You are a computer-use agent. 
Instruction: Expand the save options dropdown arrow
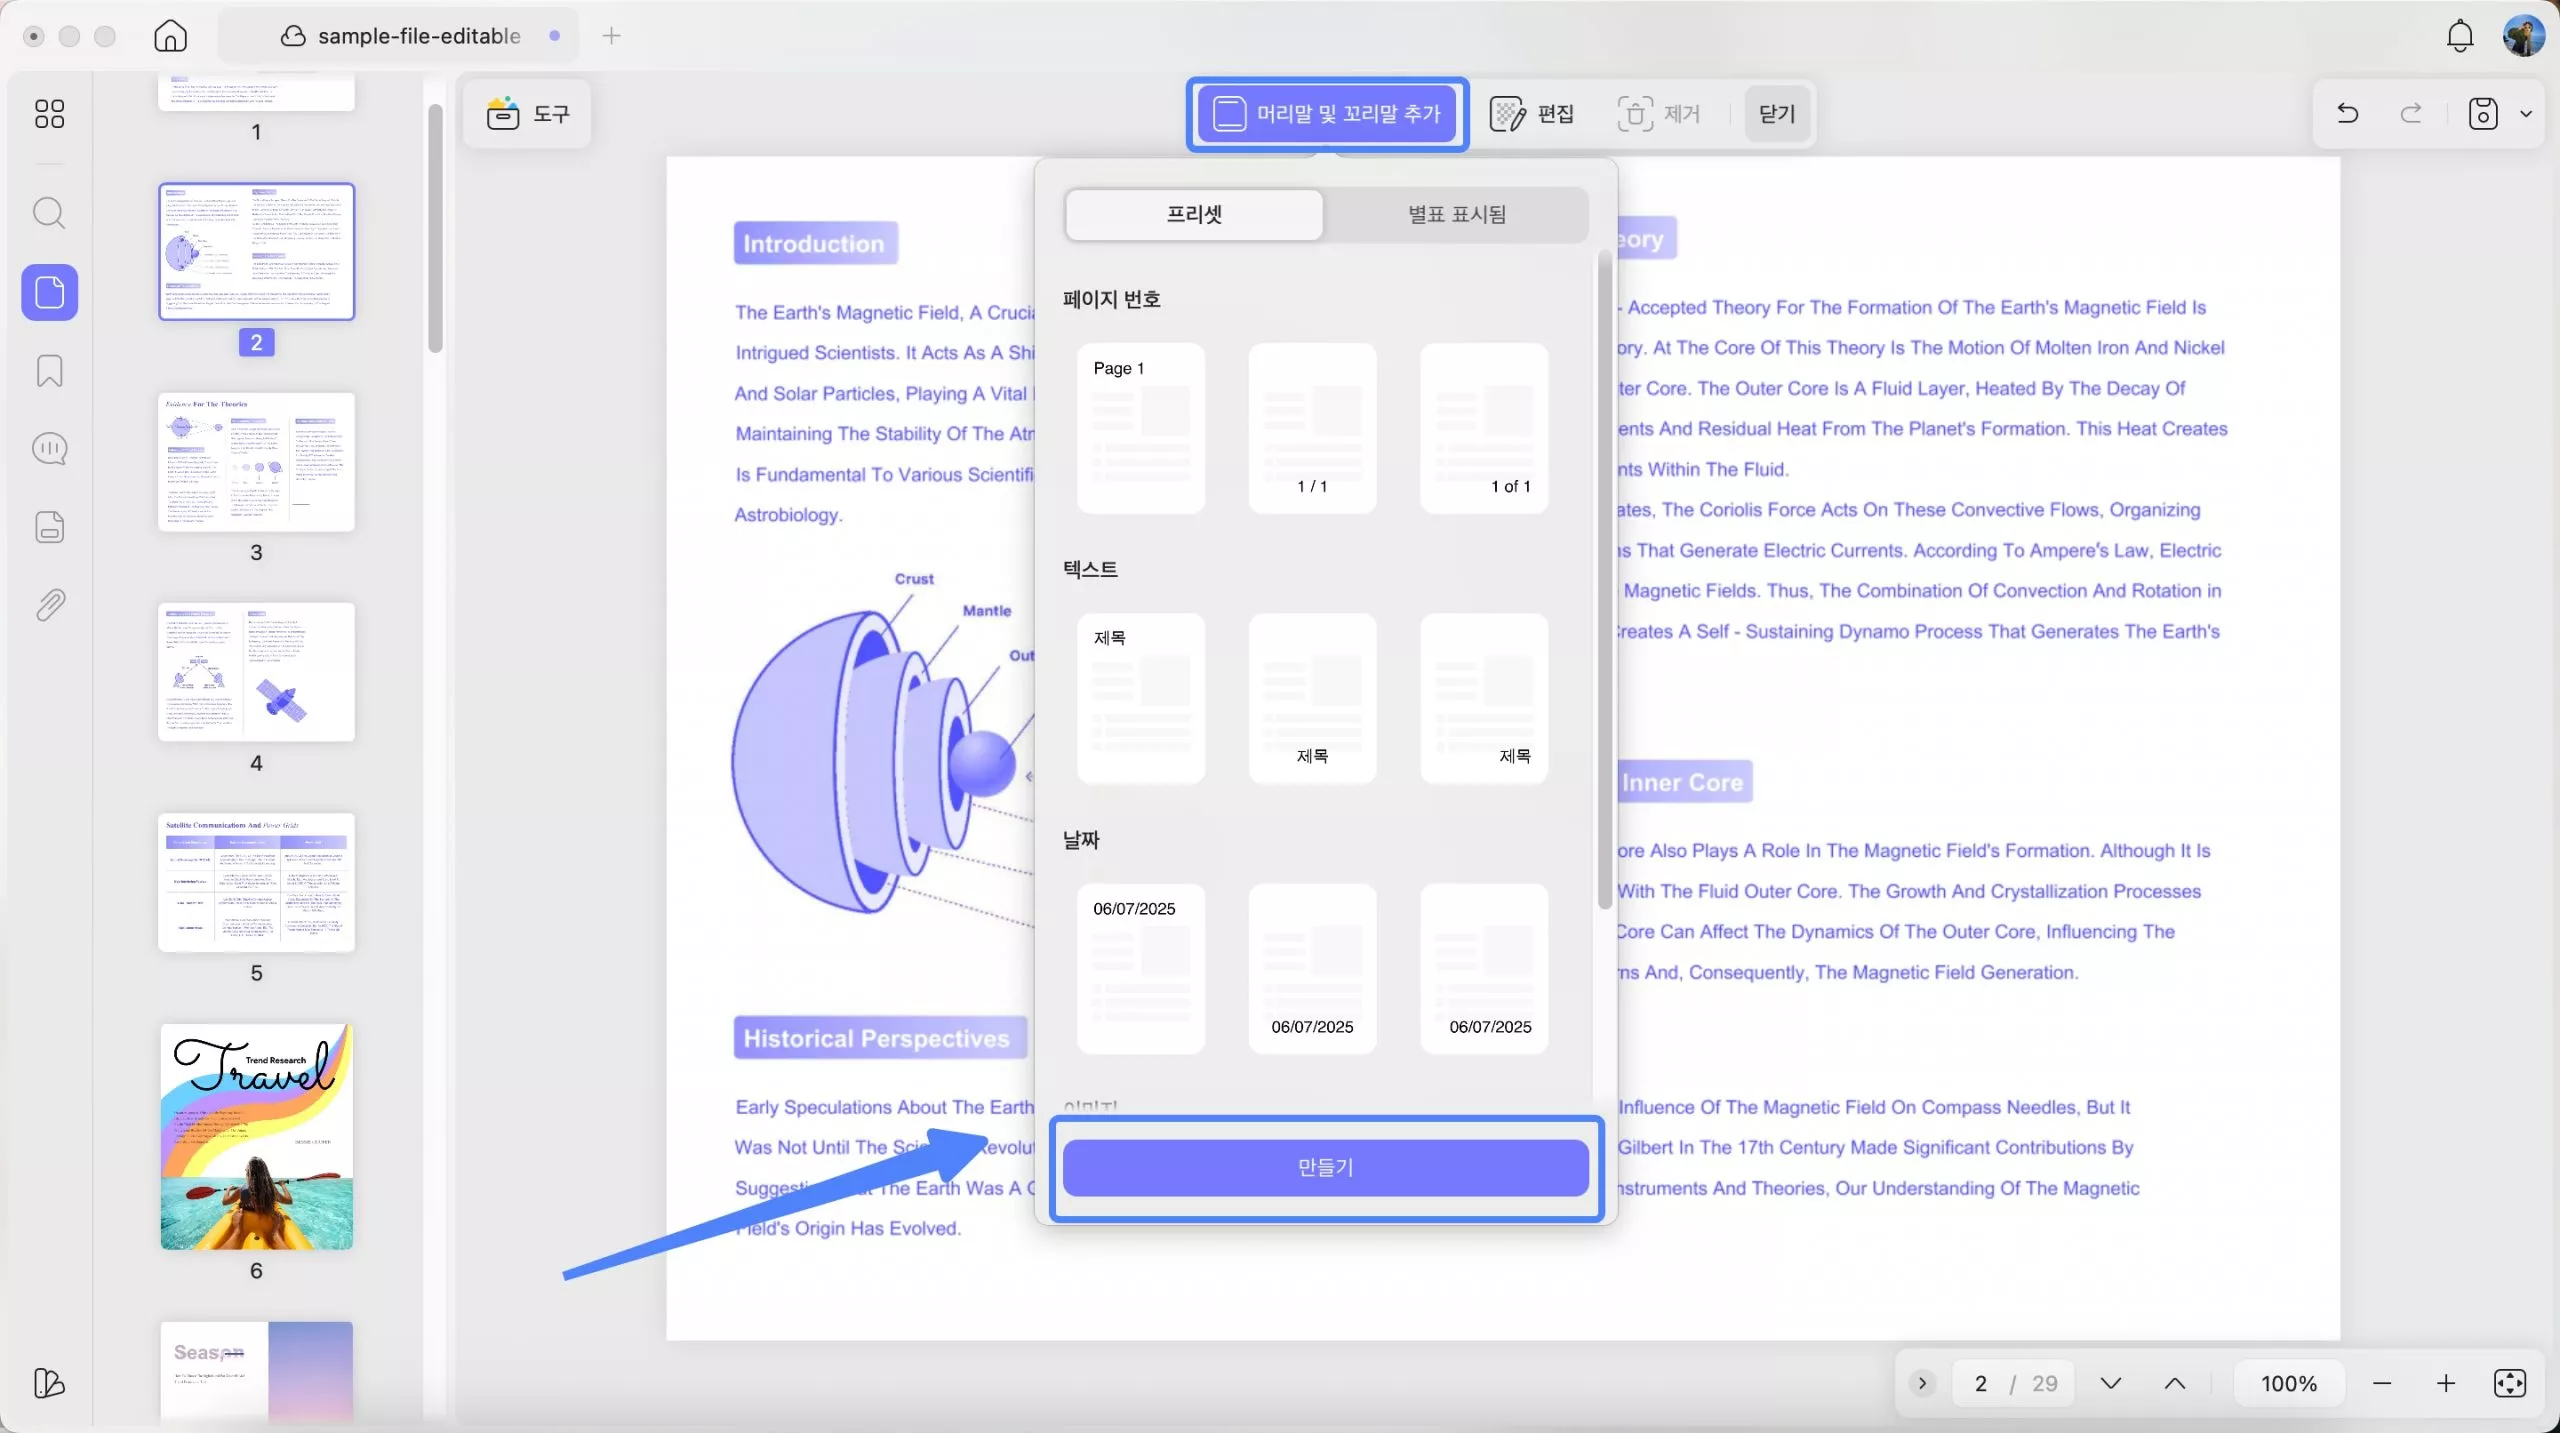pos(2526,113)
